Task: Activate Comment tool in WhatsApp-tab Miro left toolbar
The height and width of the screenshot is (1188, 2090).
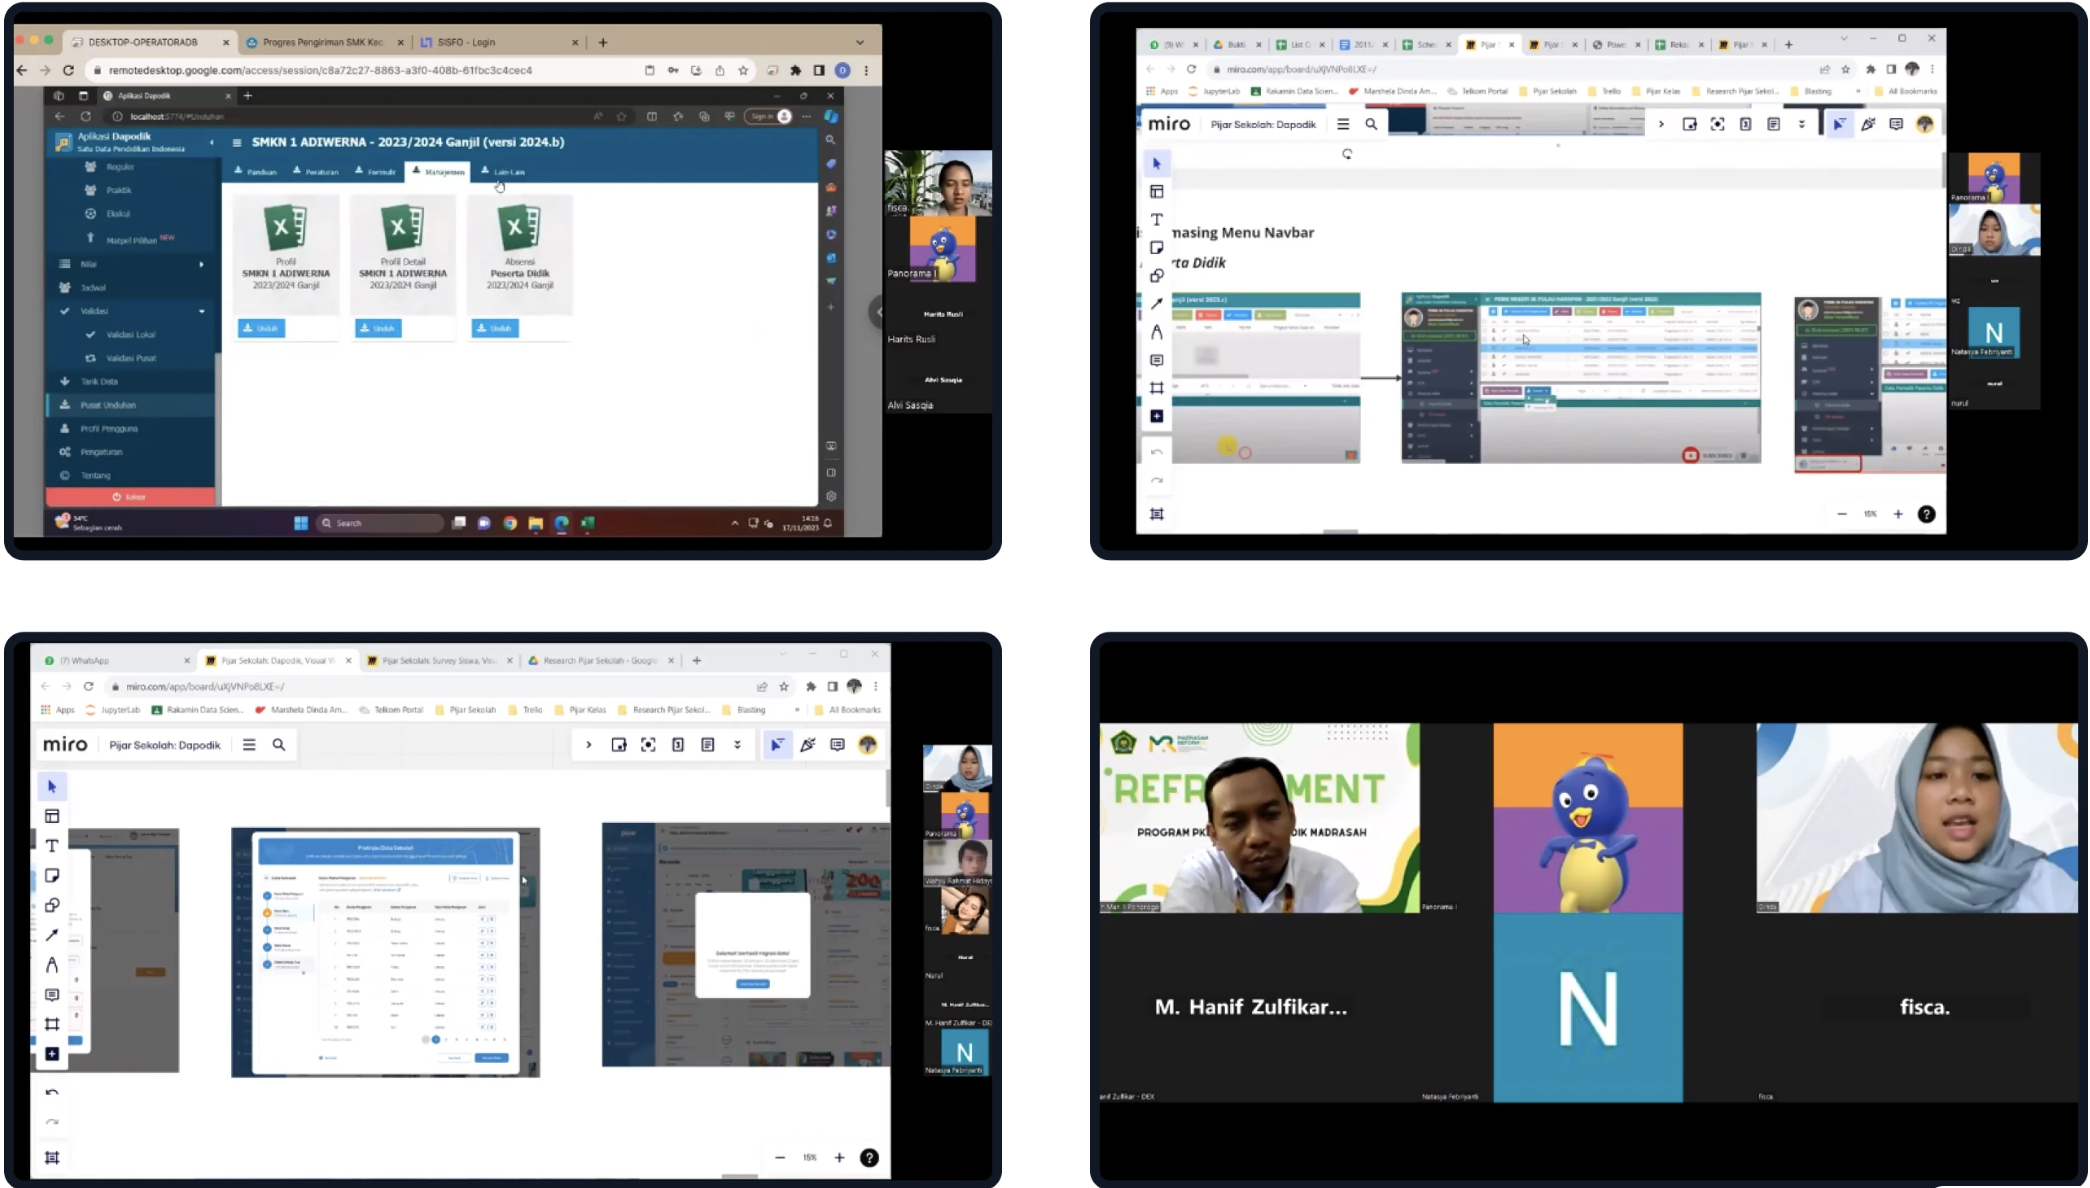Action: (52, 994)
